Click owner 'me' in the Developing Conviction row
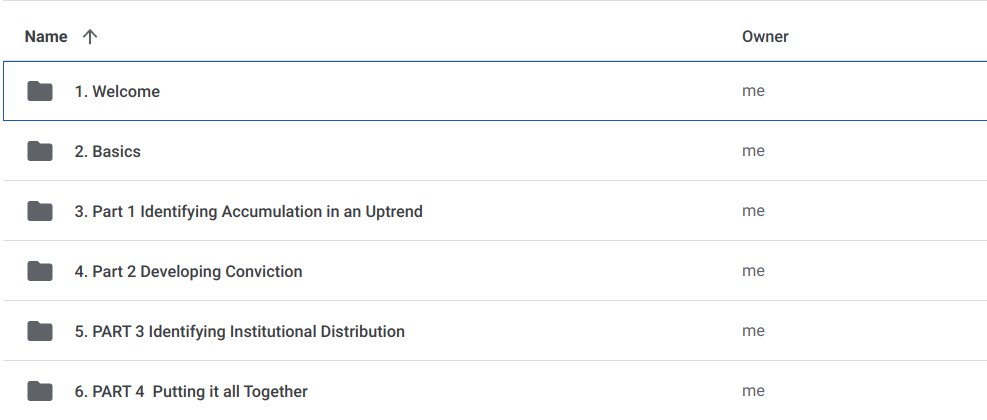This screenshot has height=420, width=987. point(753,271)
